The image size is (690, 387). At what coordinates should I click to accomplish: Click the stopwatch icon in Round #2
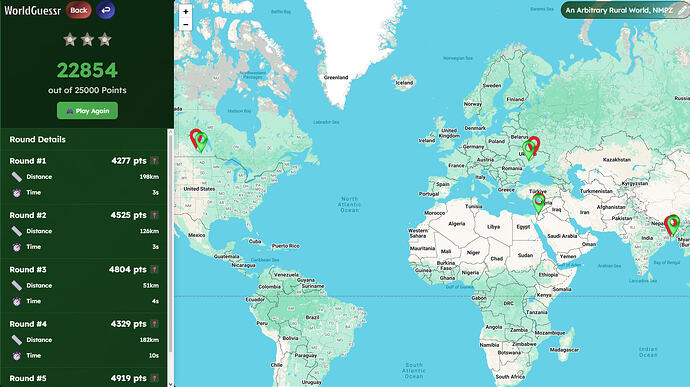(17, 247)
